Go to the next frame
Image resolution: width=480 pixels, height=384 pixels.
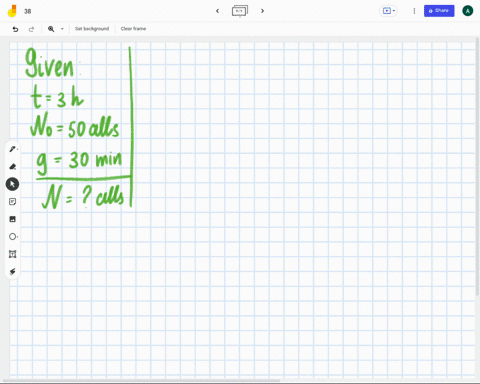[x=262, y=11]
